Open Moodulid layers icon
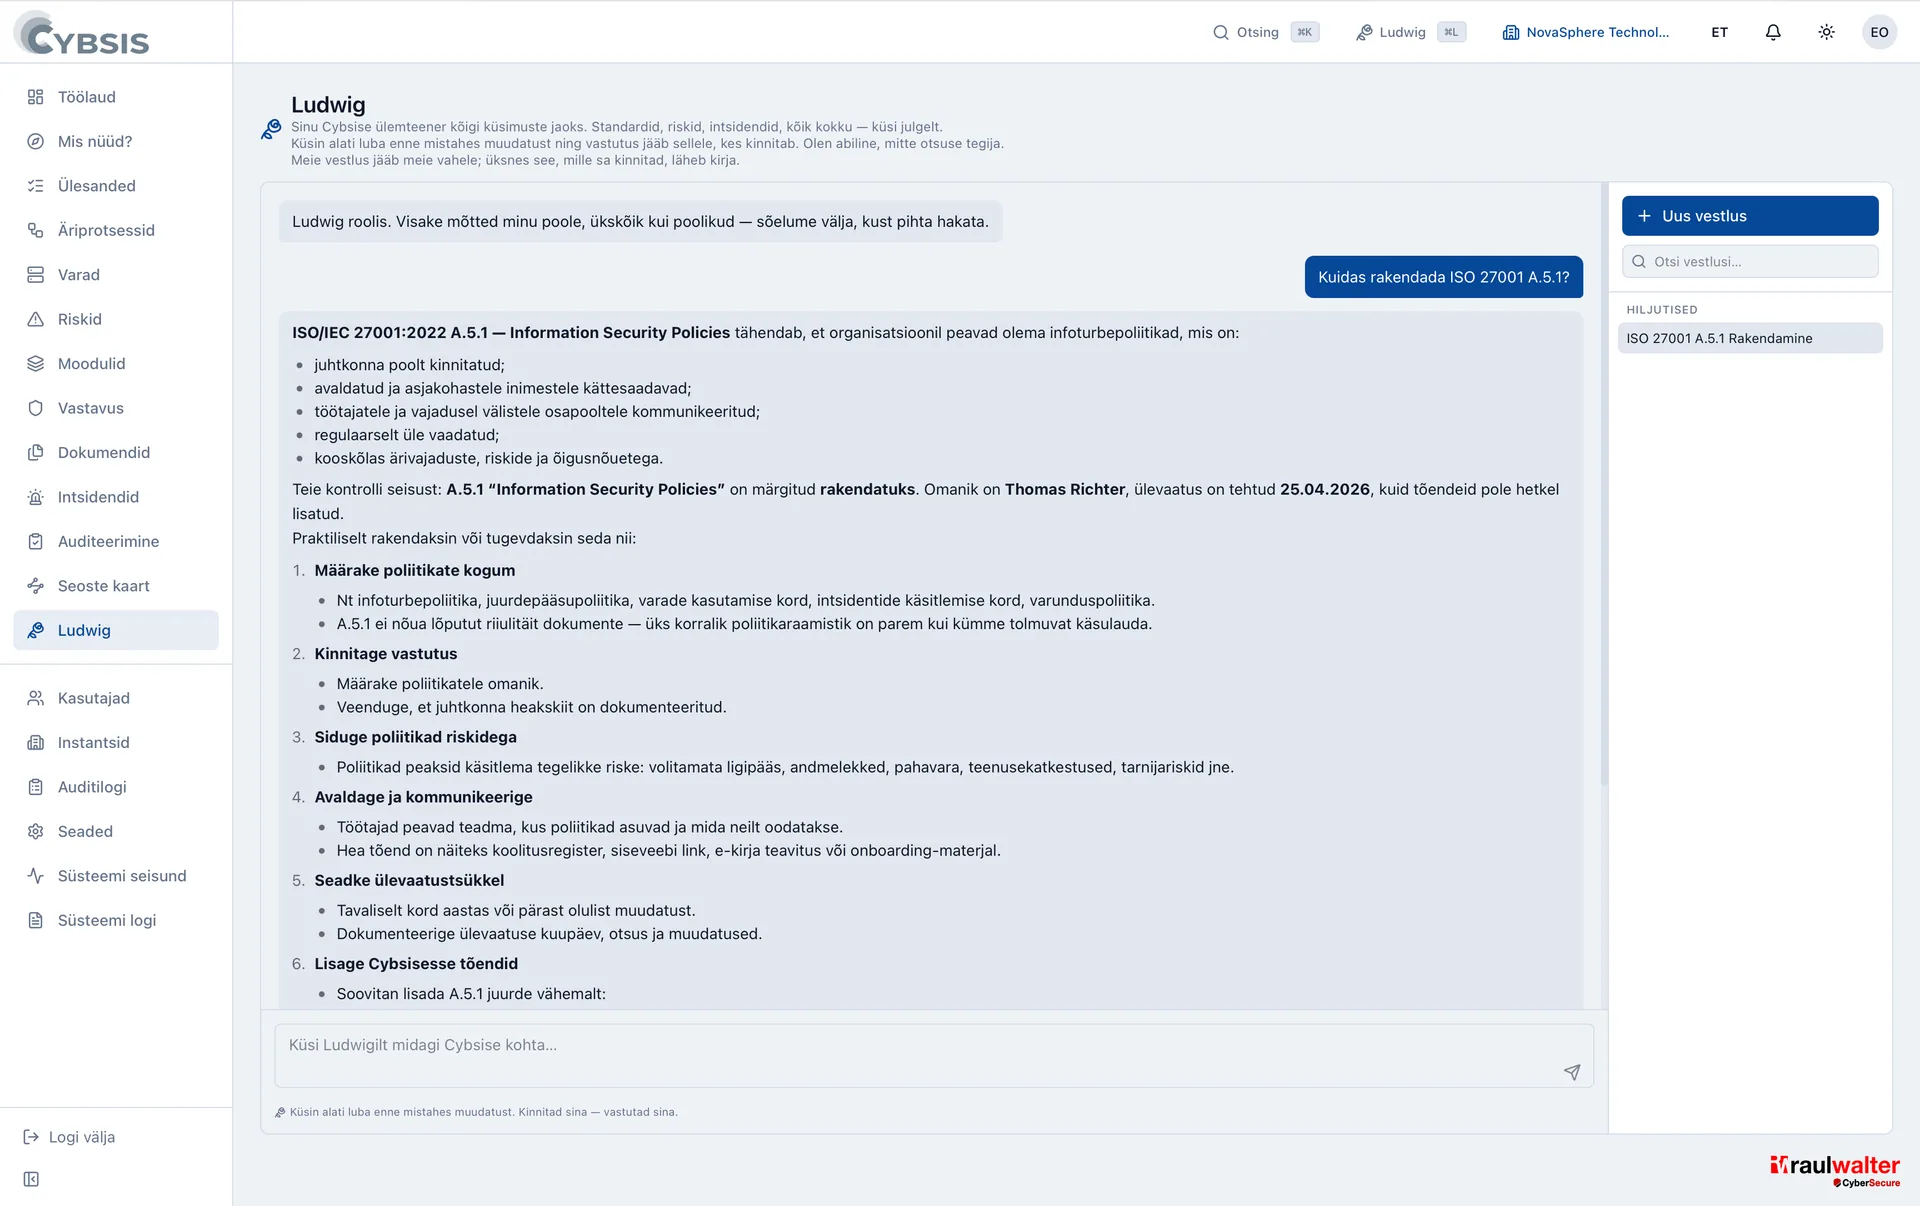The image size is (1920, 1206). coord(35,364)
